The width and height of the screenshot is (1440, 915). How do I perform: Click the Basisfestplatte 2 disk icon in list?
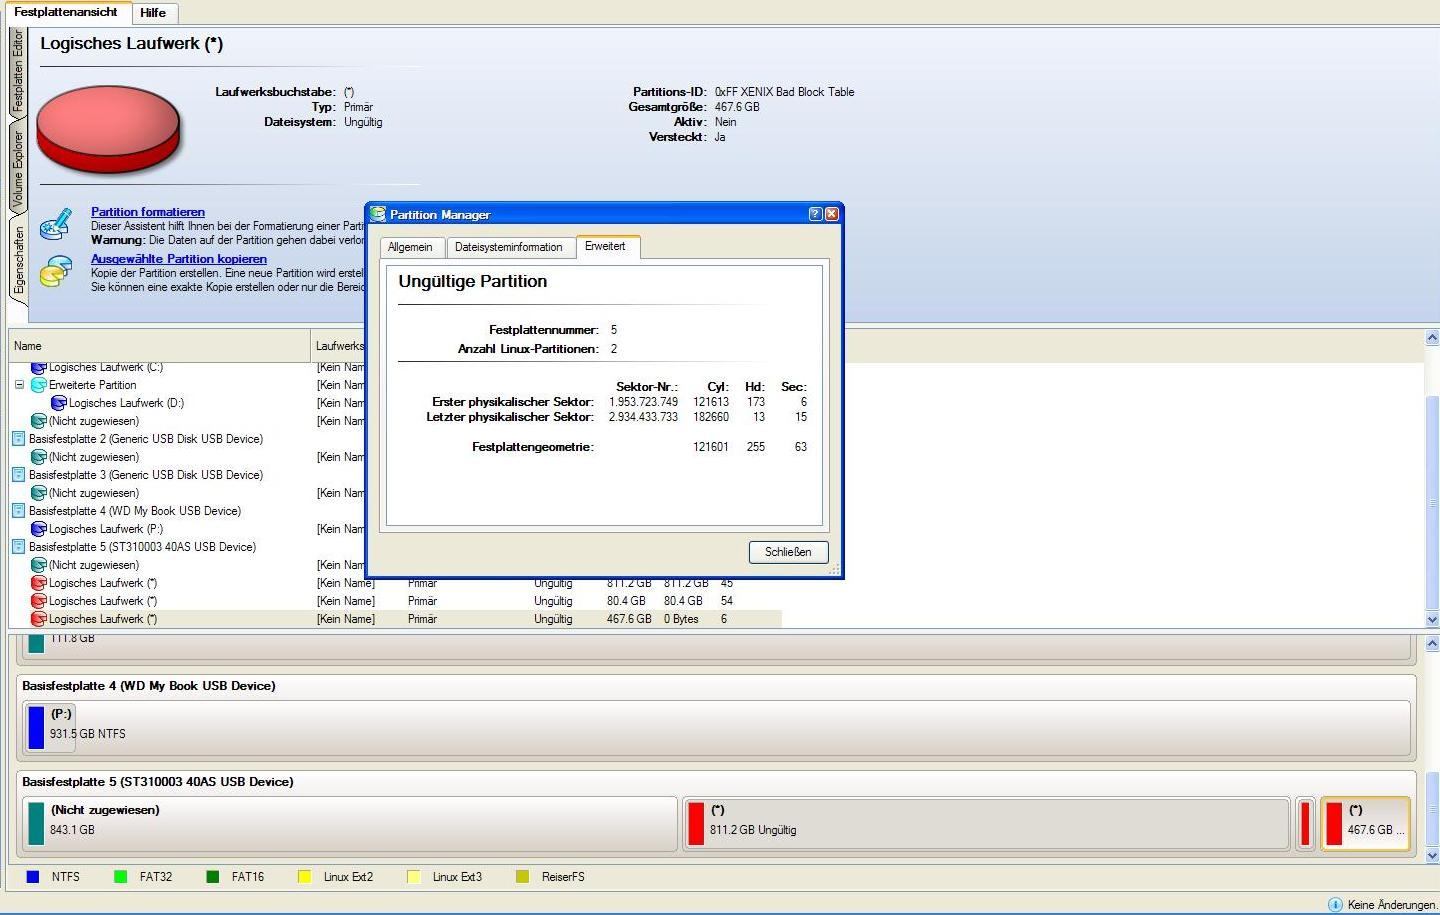[18, 439]
